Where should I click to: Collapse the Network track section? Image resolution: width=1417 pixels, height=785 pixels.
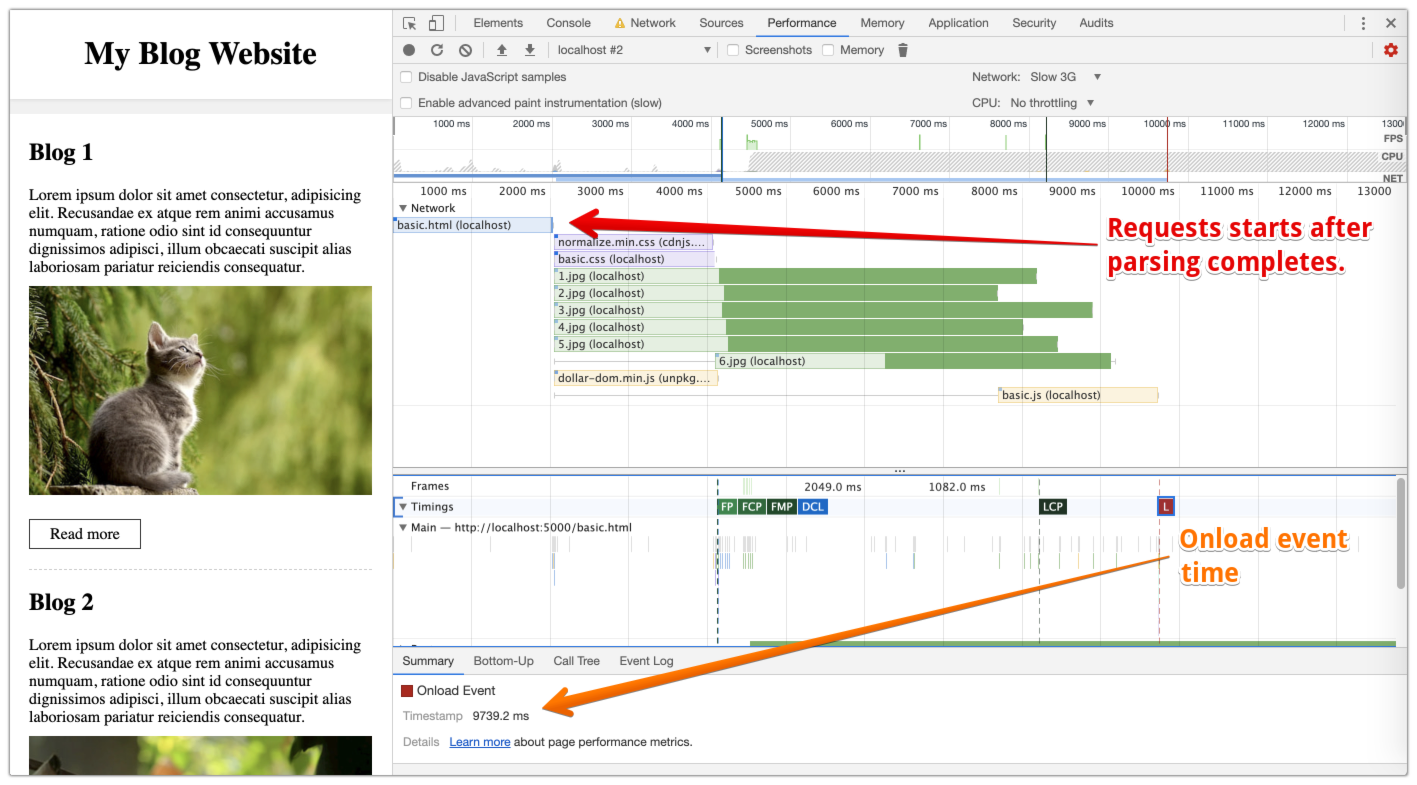(x=403, y=208)
